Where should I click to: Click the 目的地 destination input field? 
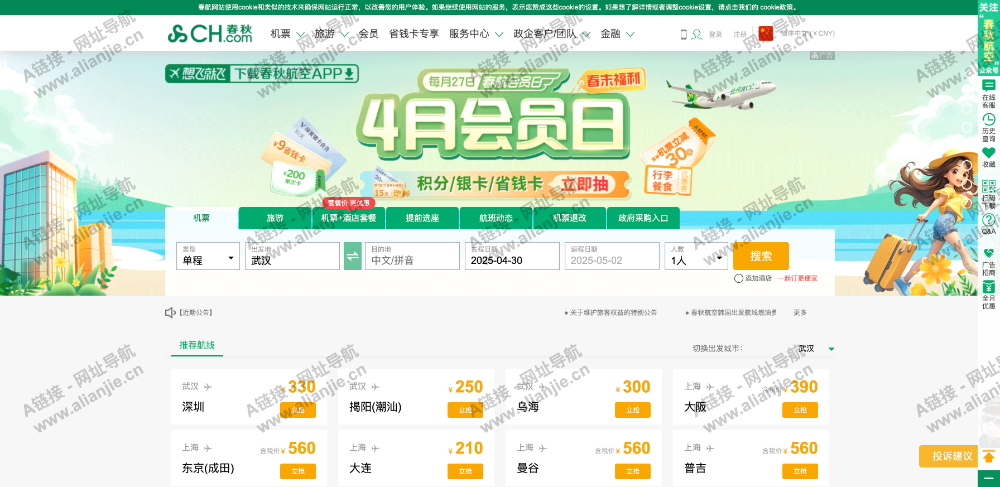[x=412, y=256]
